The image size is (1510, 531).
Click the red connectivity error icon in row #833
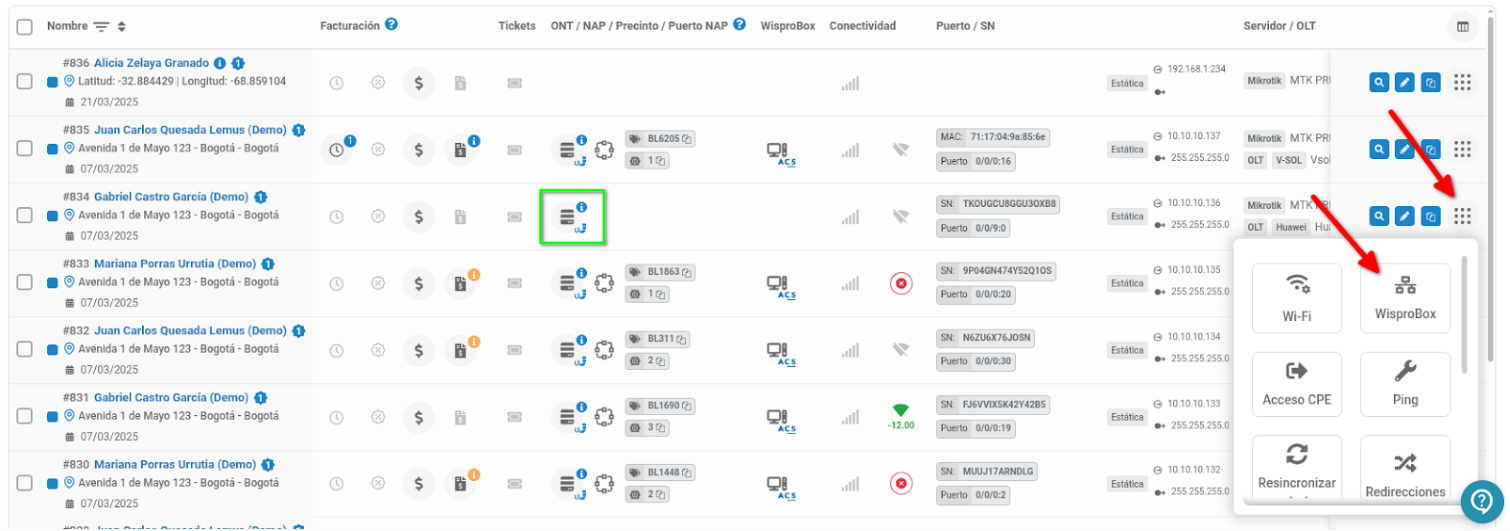pos(901,284)
